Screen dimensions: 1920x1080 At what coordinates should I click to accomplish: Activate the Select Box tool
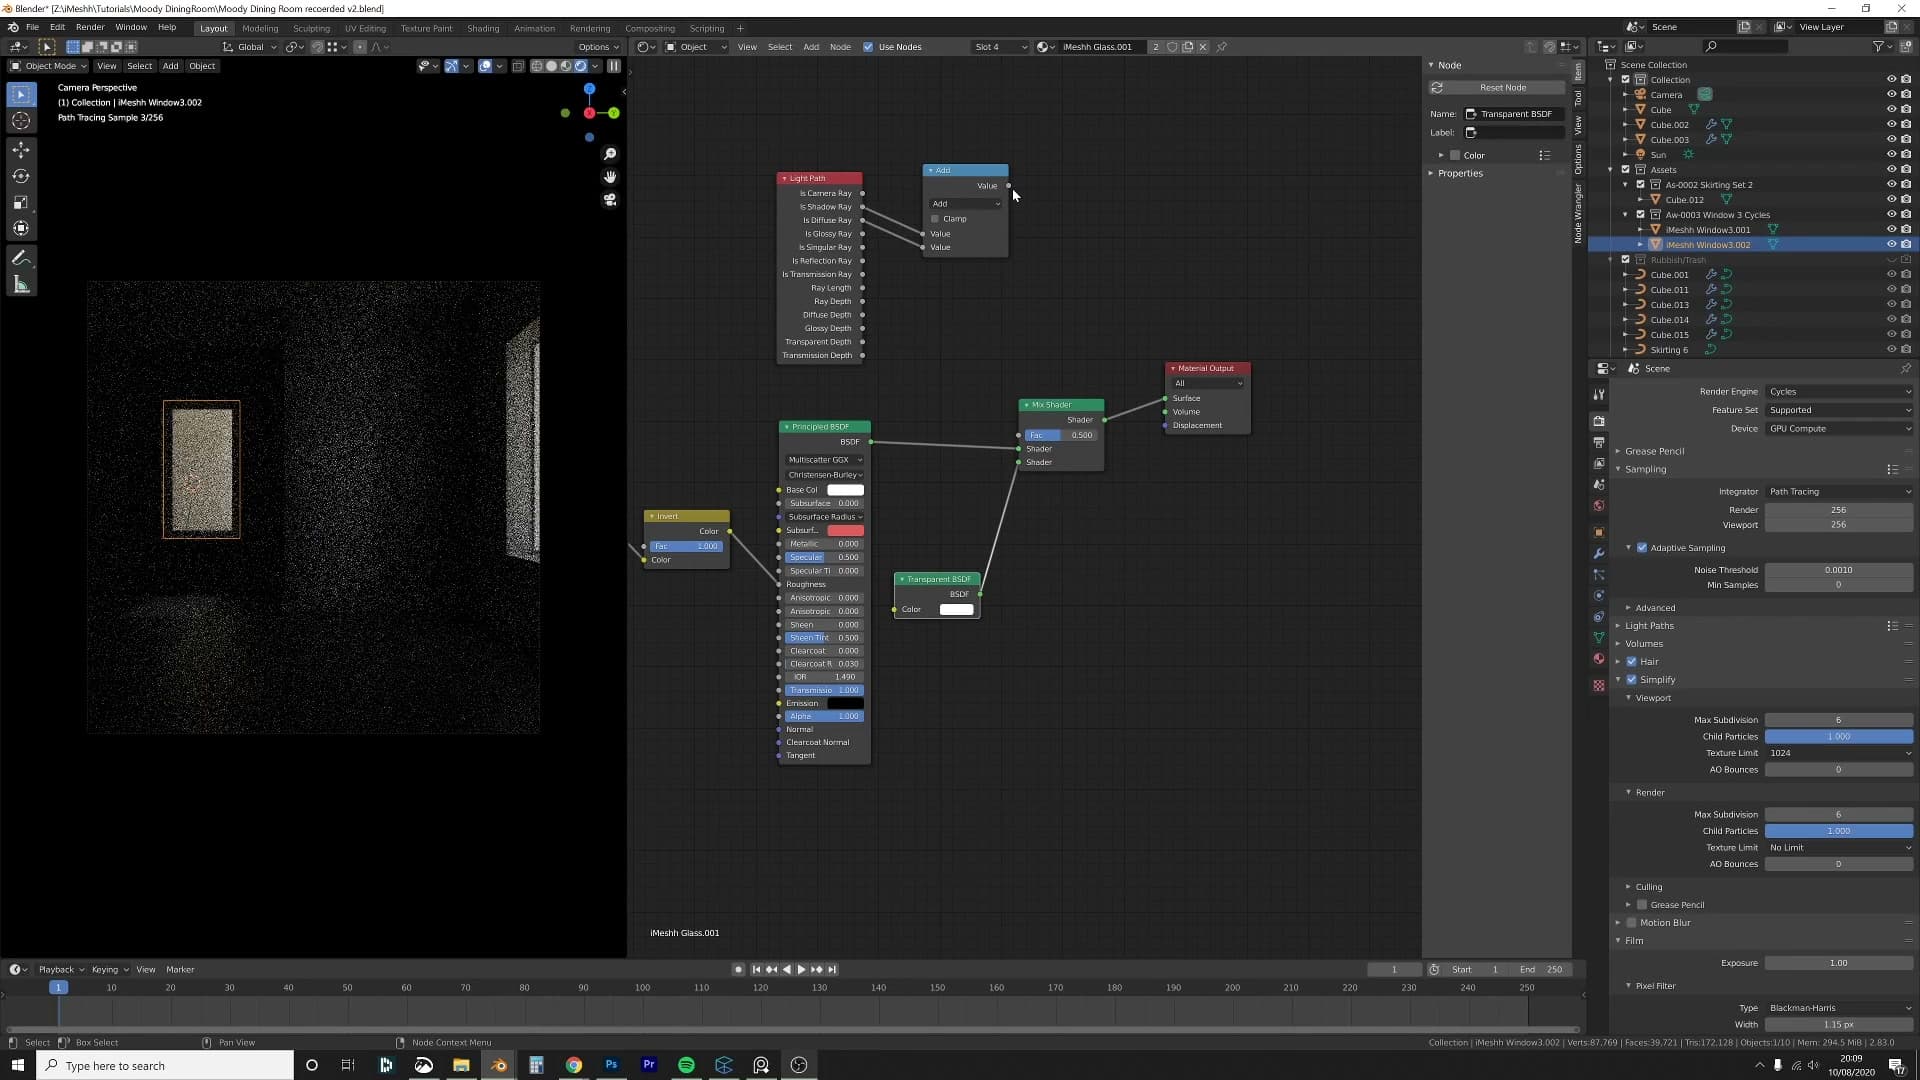click(x=21, y=94)
